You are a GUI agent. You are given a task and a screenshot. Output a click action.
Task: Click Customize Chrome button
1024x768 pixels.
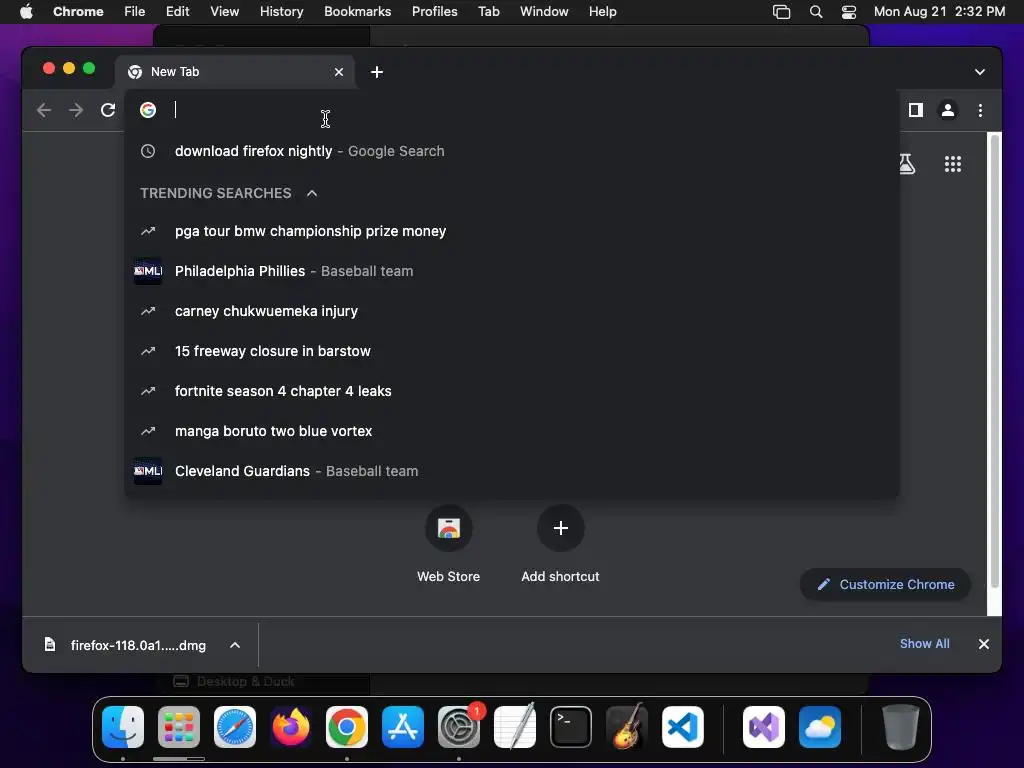pos(885,584)
